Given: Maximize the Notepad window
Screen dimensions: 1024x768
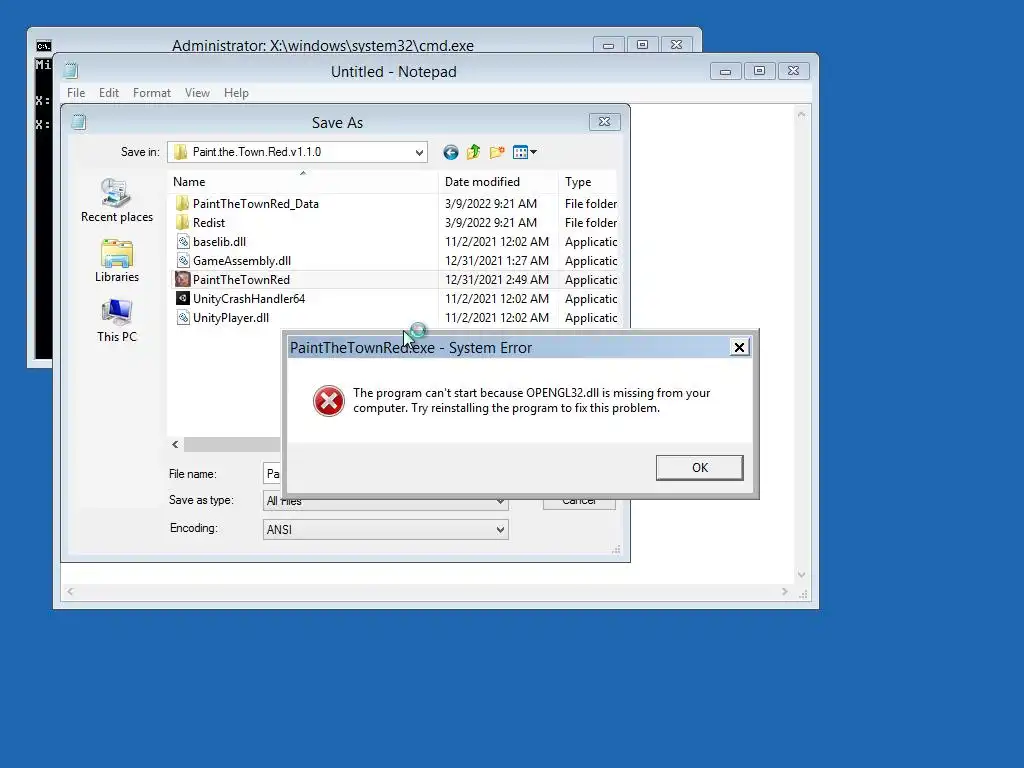Looking at the screenshot, I should tap(760, 71).
